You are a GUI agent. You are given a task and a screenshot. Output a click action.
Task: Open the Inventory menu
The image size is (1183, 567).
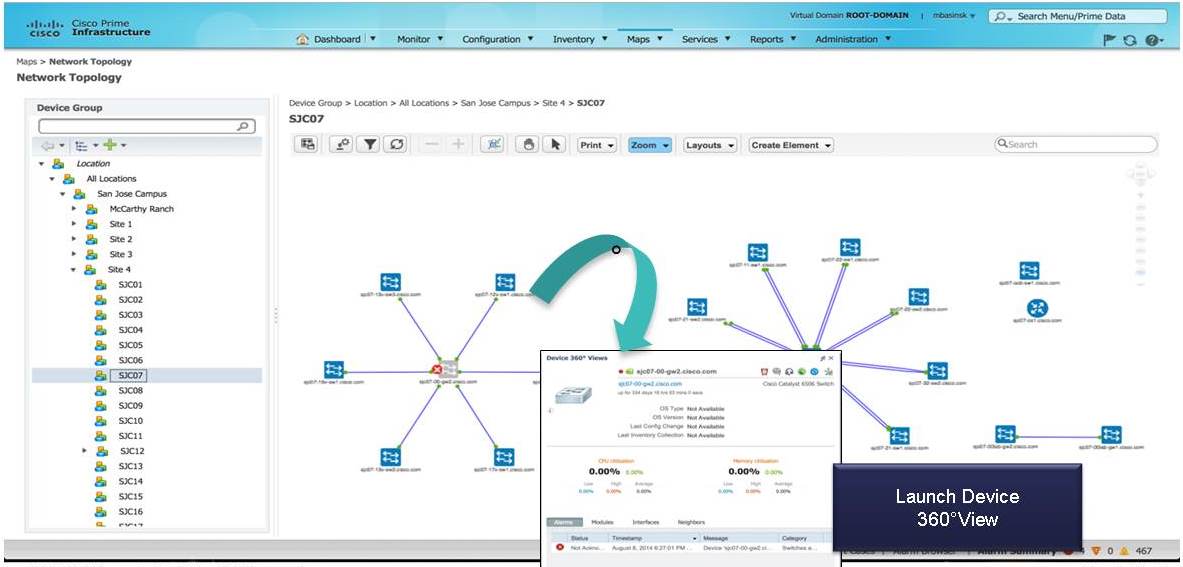(x=580, y=39)
